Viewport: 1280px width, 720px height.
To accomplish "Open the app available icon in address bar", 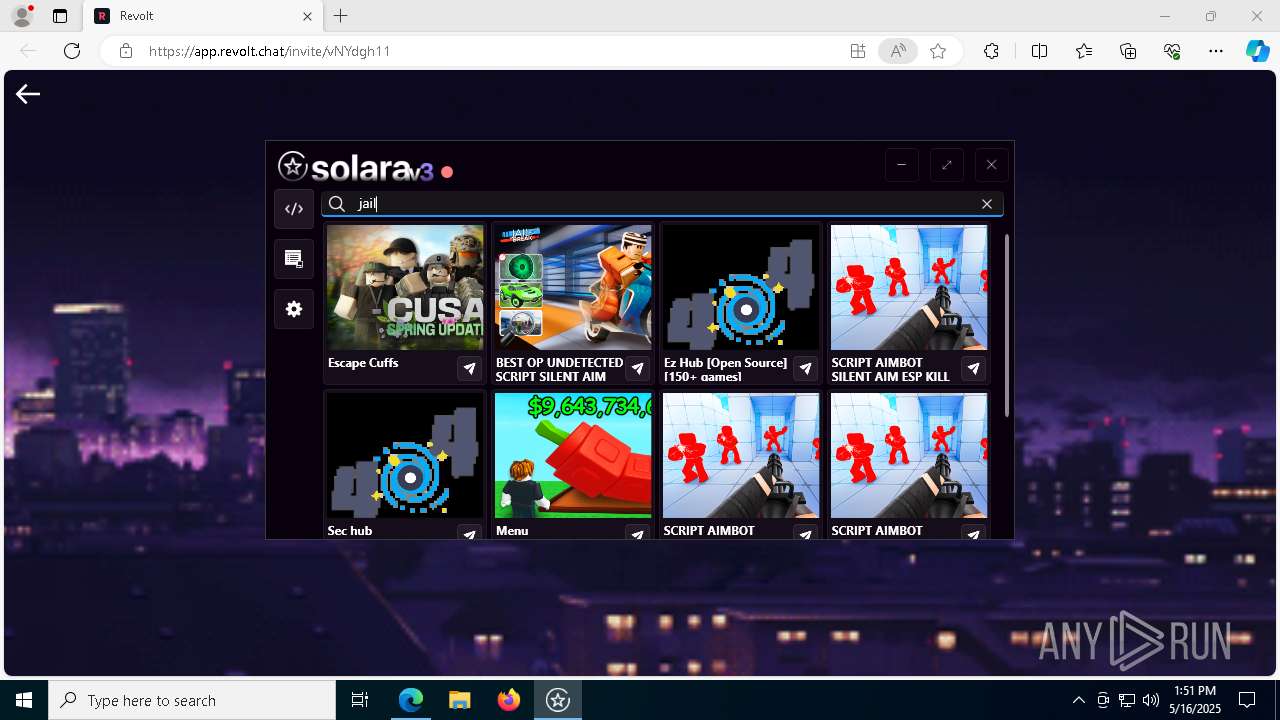I will [x=858, y=51].
